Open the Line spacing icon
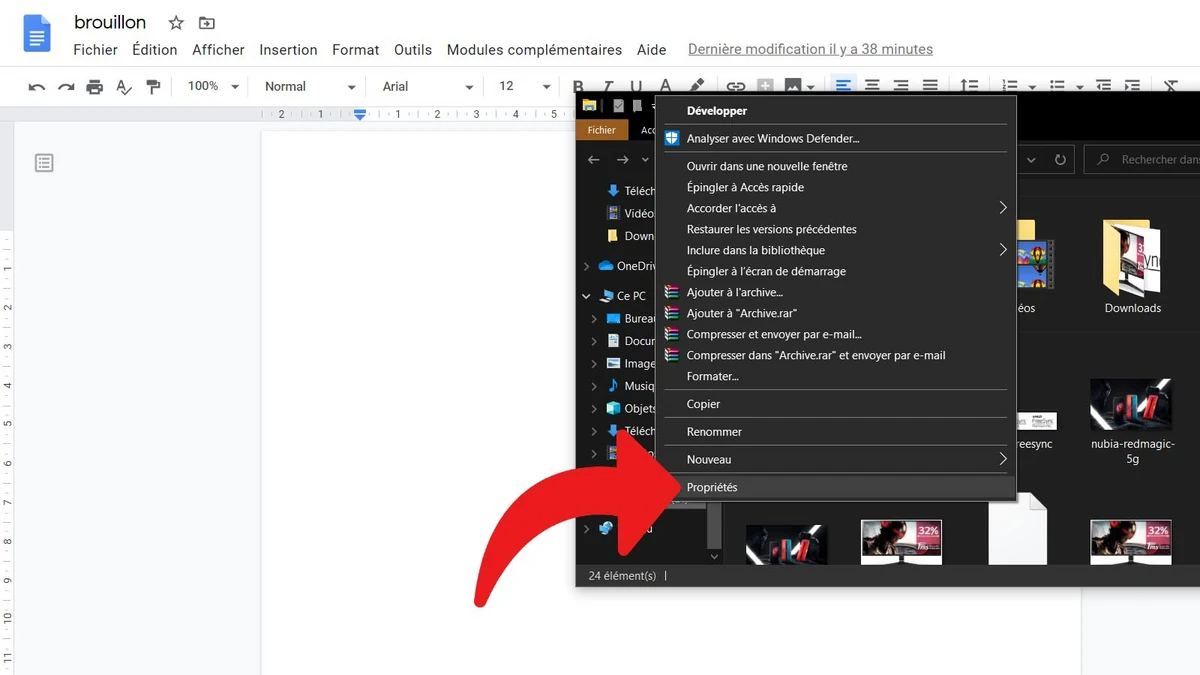This screenshot has height=675, width=1200. click(970, 86)
